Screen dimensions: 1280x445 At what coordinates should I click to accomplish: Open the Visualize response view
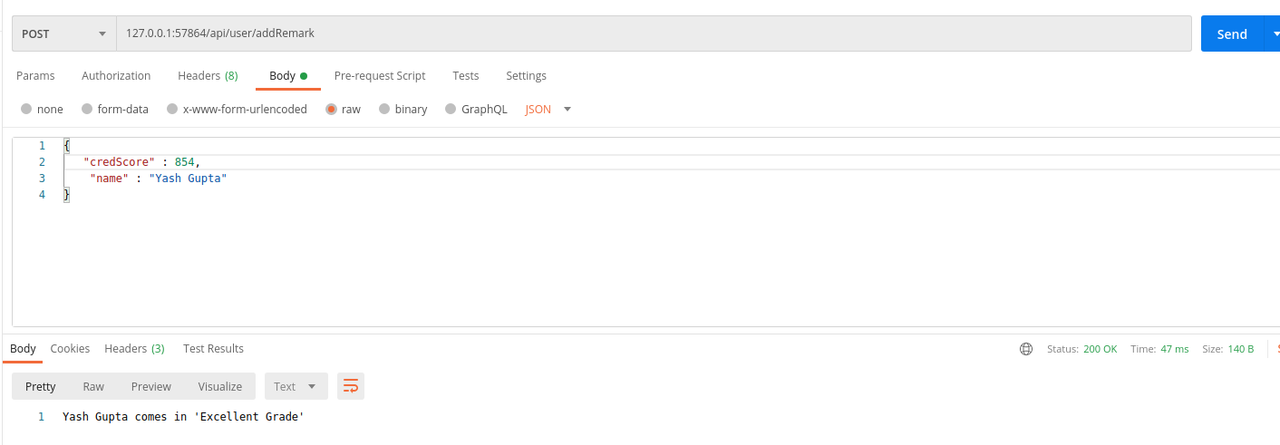click(x=220, y=386)
